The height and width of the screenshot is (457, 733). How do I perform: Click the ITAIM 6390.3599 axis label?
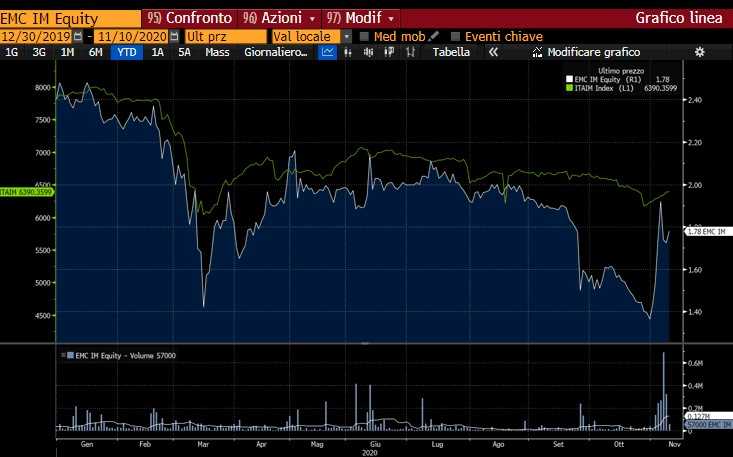pyautogui.click(x=27, y=192)
